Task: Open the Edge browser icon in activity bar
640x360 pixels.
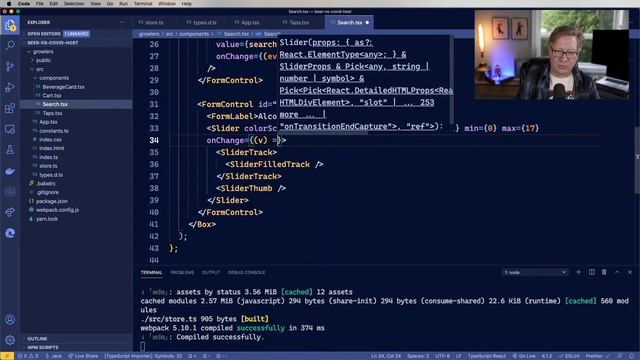Action: tap(10, 233)
